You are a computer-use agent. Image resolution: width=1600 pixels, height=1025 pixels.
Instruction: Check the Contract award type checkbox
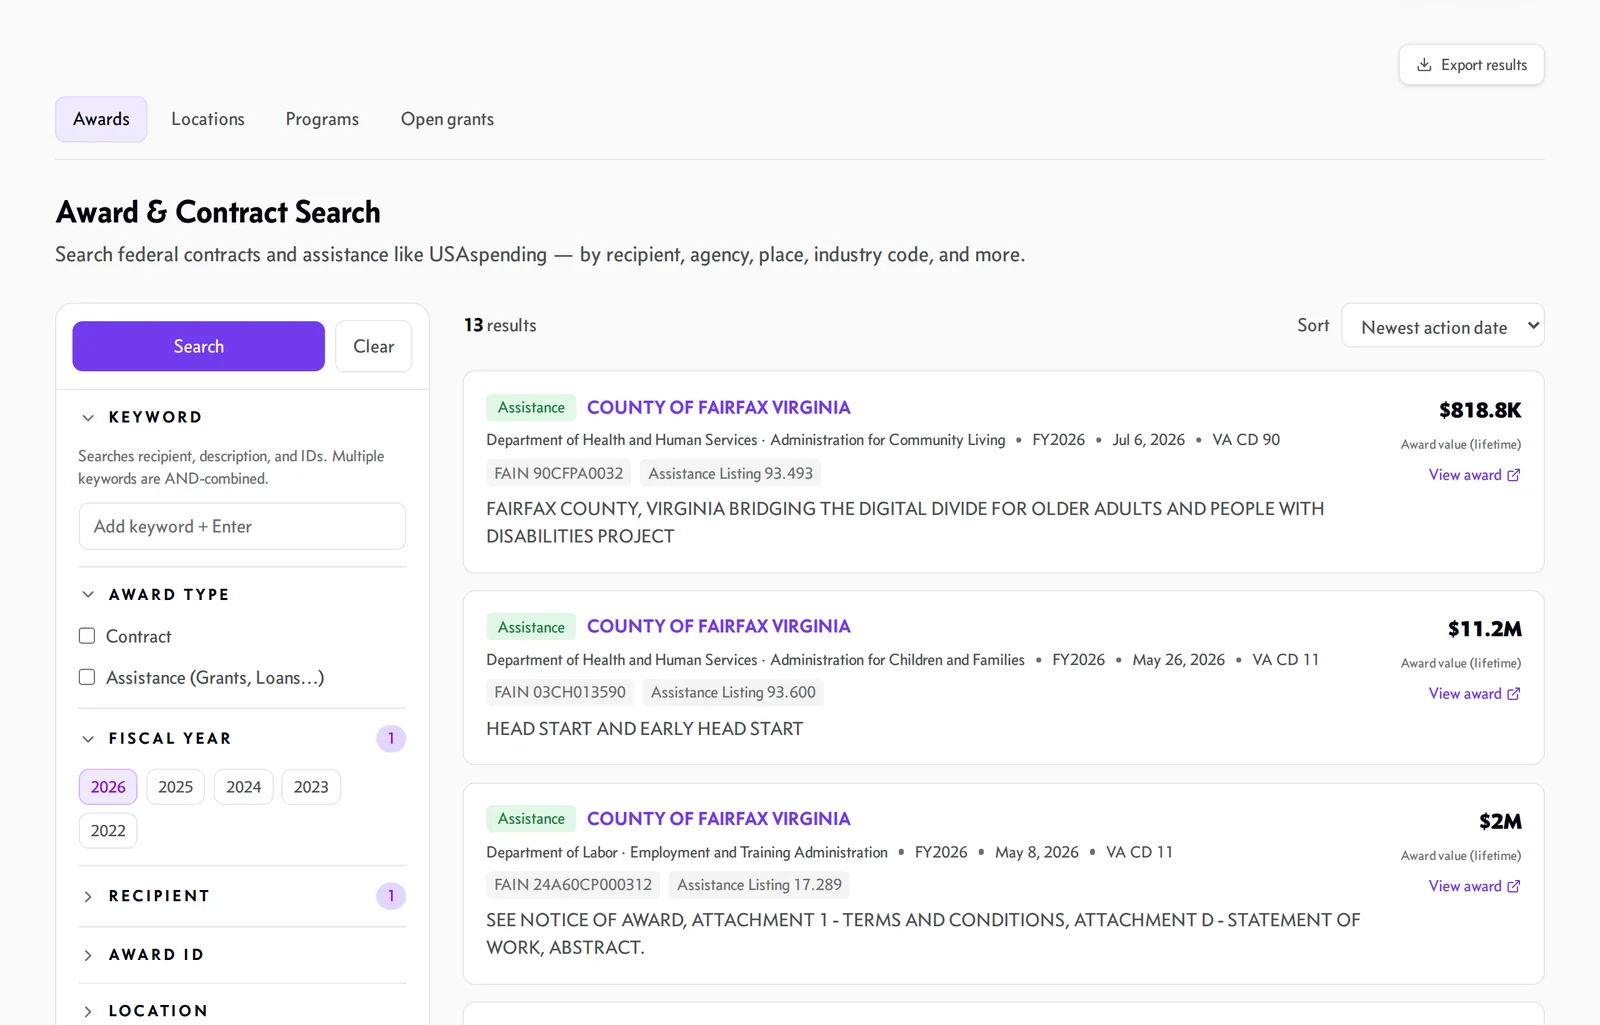[x=87, y=636]
